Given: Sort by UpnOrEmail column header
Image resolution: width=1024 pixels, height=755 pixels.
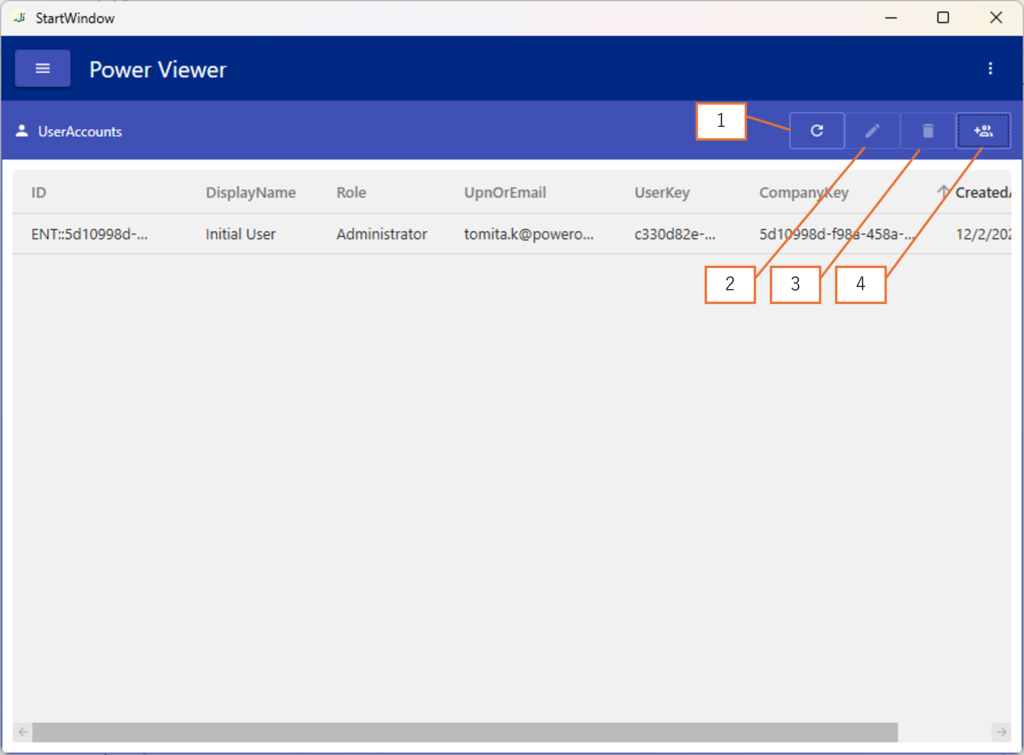Looking at the screenshot, I should (505, 193).
